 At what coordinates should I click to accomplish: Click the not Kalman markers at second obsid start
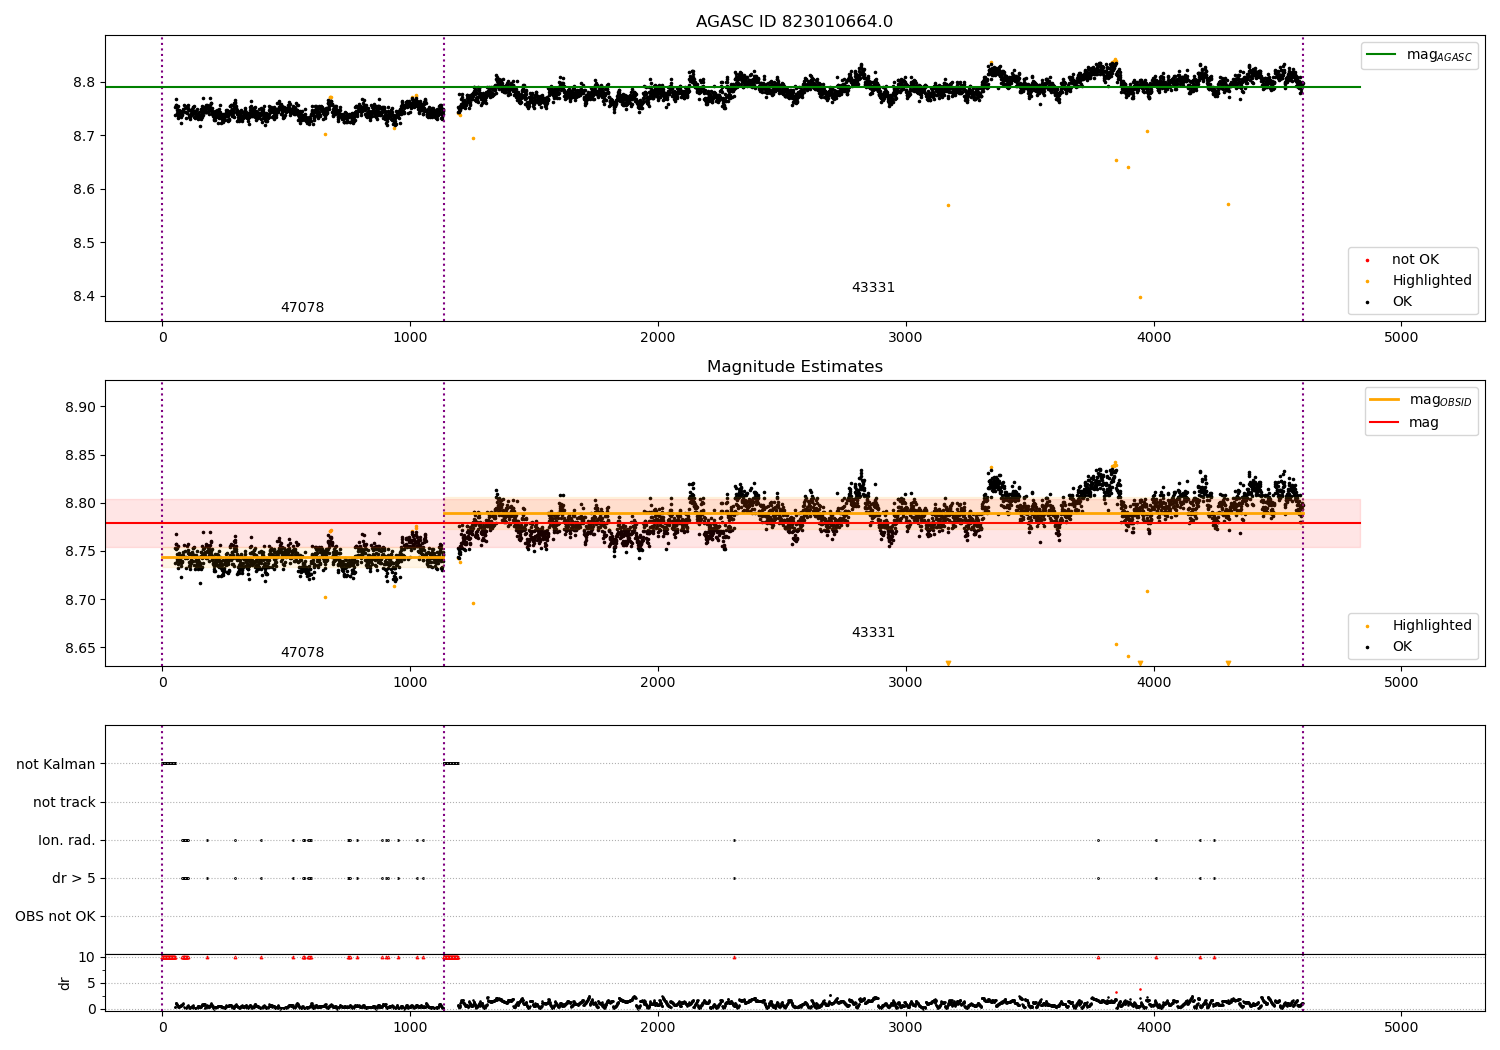click(451, 764)
